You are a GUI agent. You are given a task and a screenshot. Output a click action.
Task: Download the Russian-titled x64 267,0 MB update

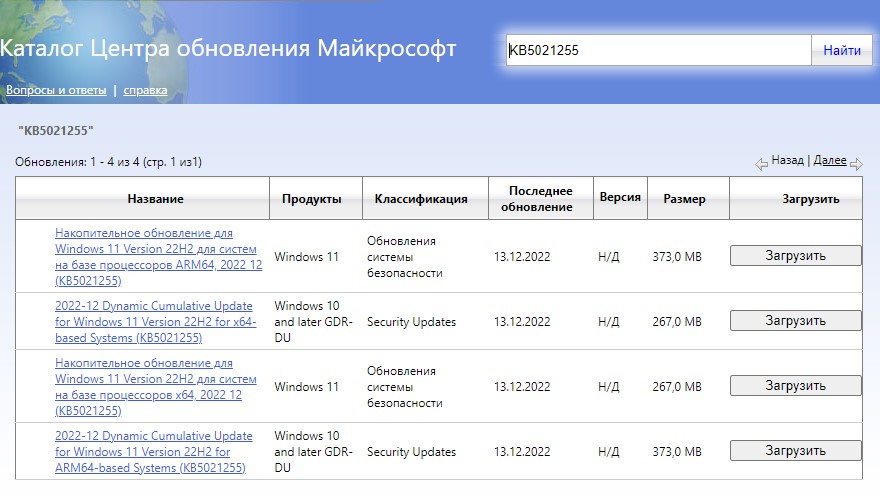[x=795, y=386]
